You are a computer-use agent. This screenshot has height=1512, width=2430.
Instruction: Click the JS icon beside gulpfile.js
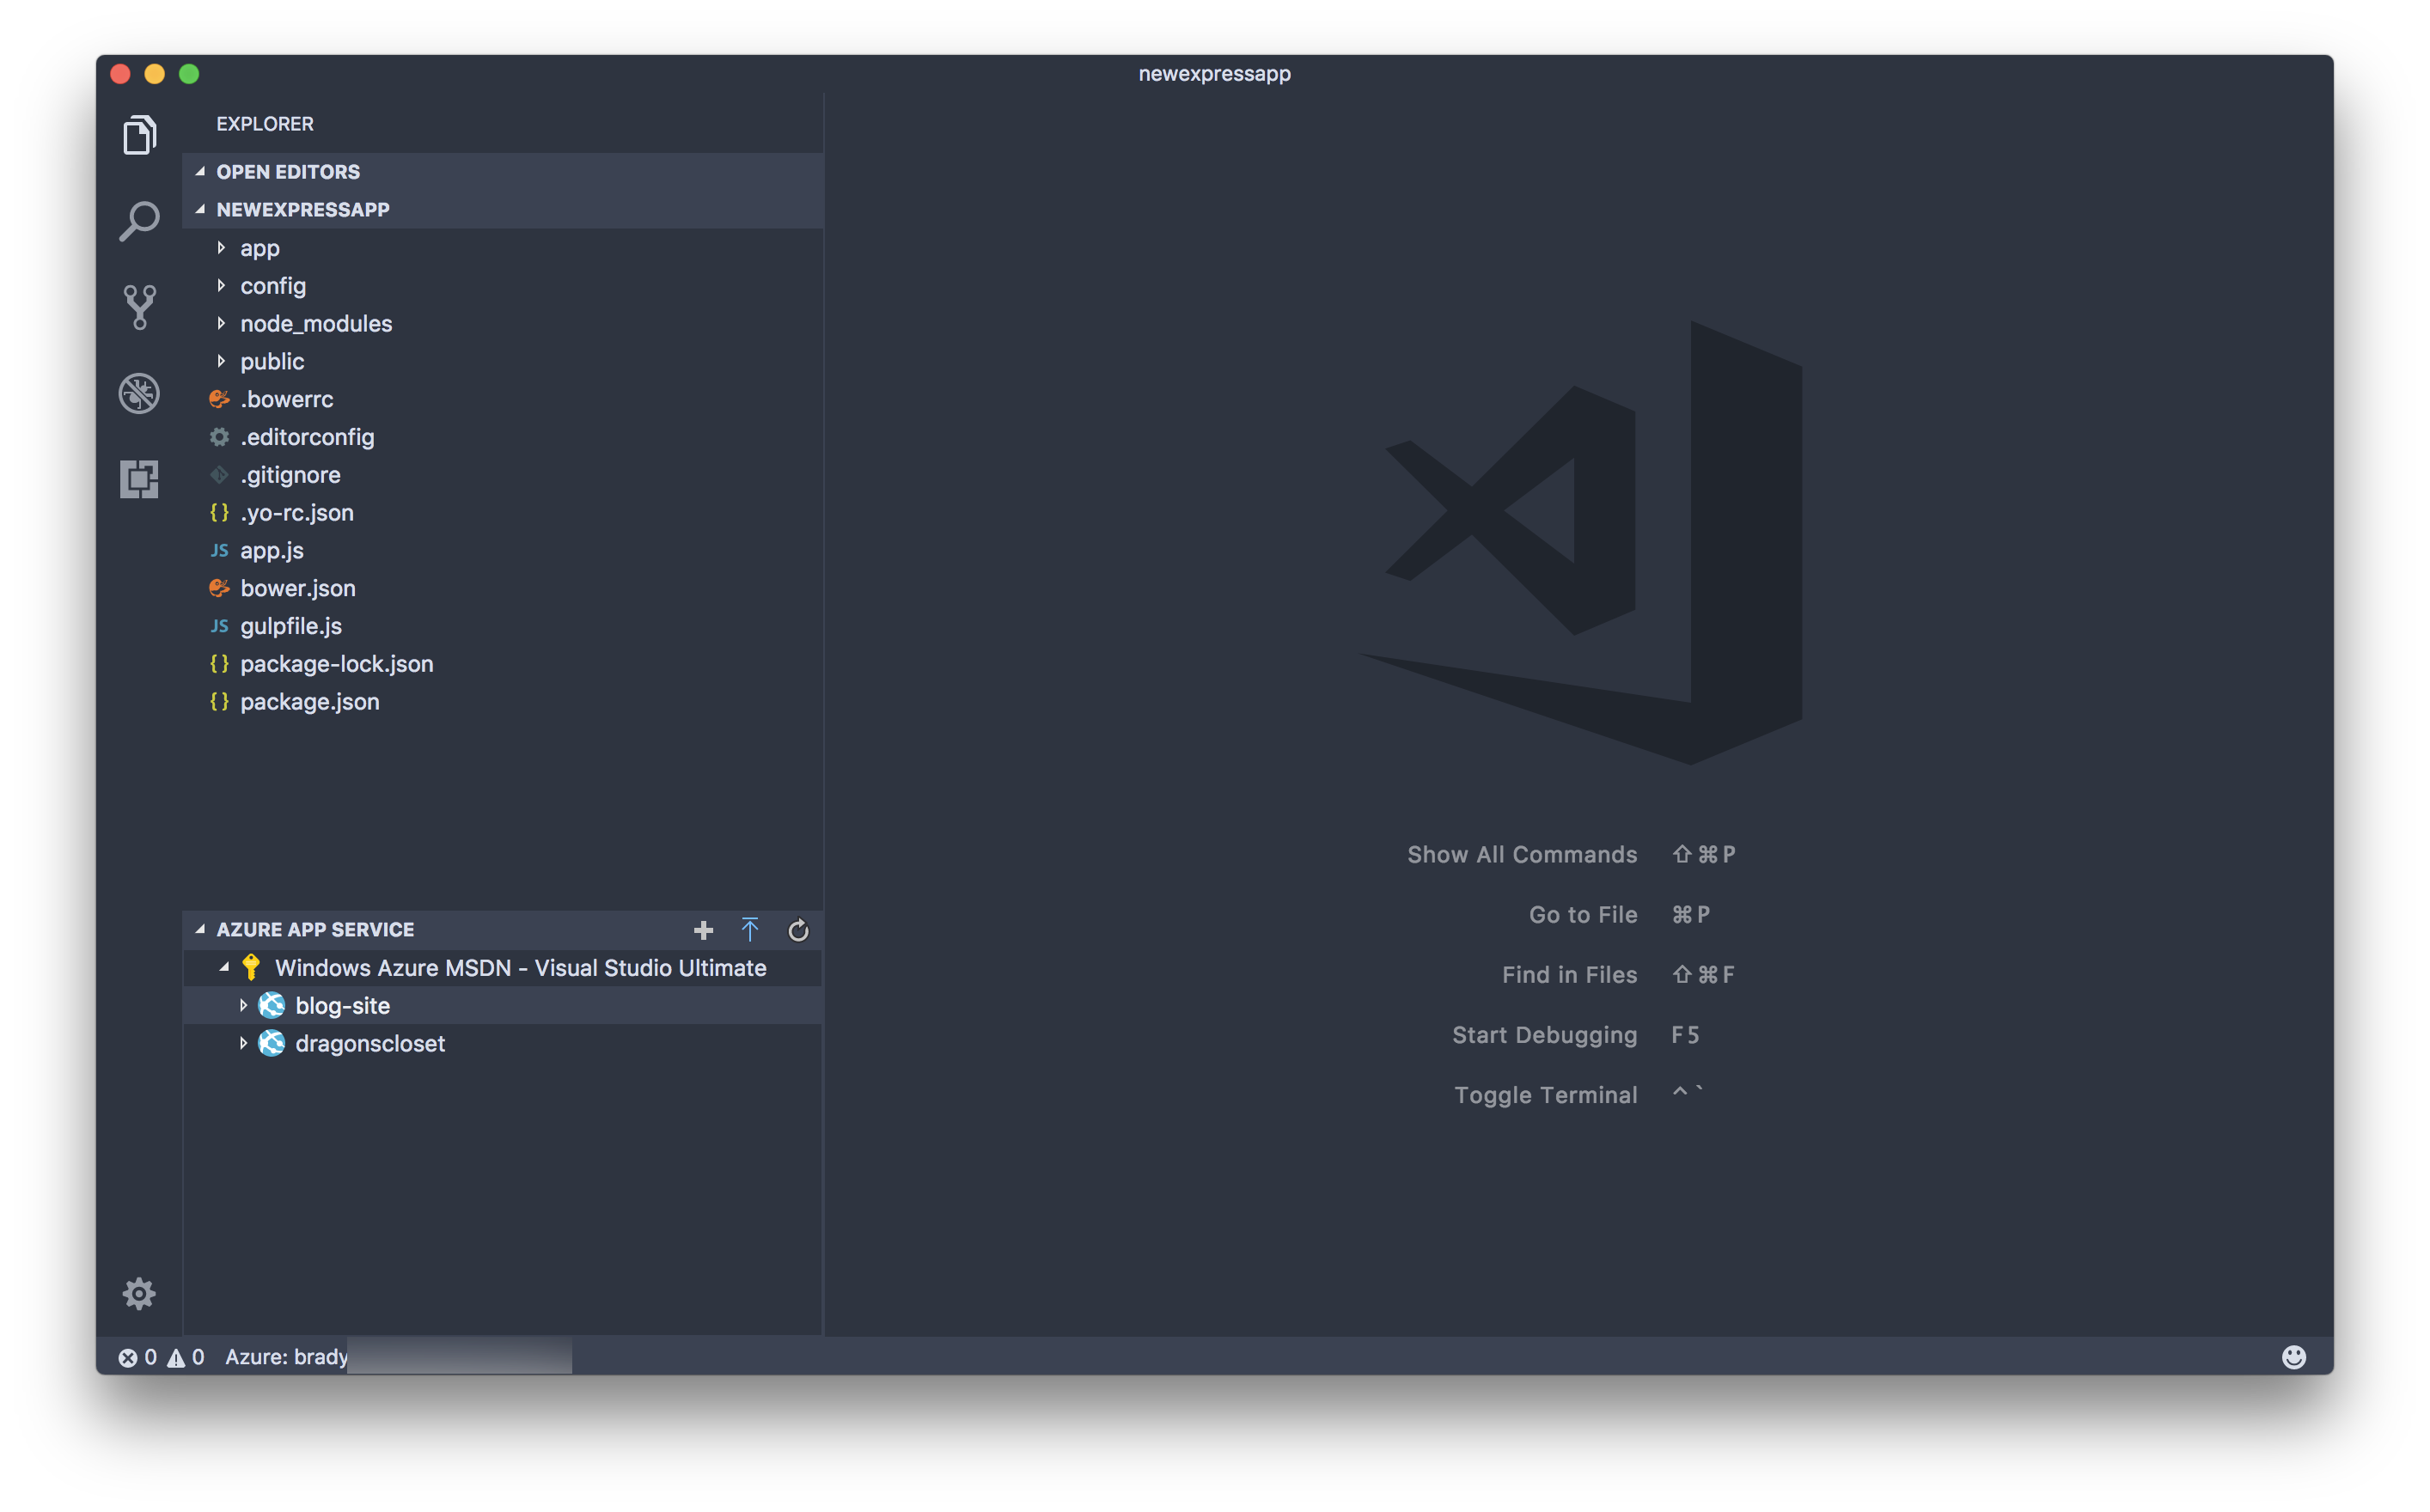coord(219,626)
